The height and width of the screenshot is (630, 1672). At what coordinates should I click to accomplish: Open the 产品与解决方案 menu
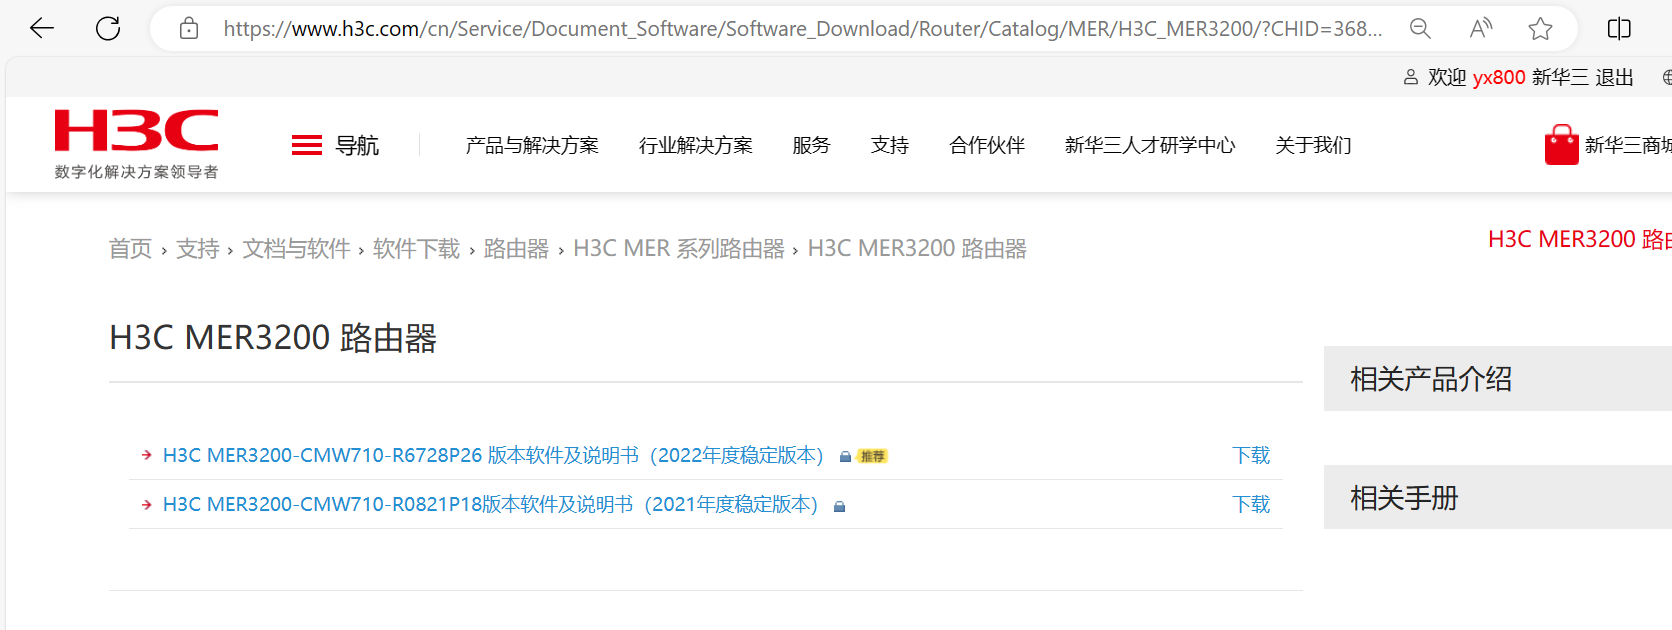(x=532, y=145)
